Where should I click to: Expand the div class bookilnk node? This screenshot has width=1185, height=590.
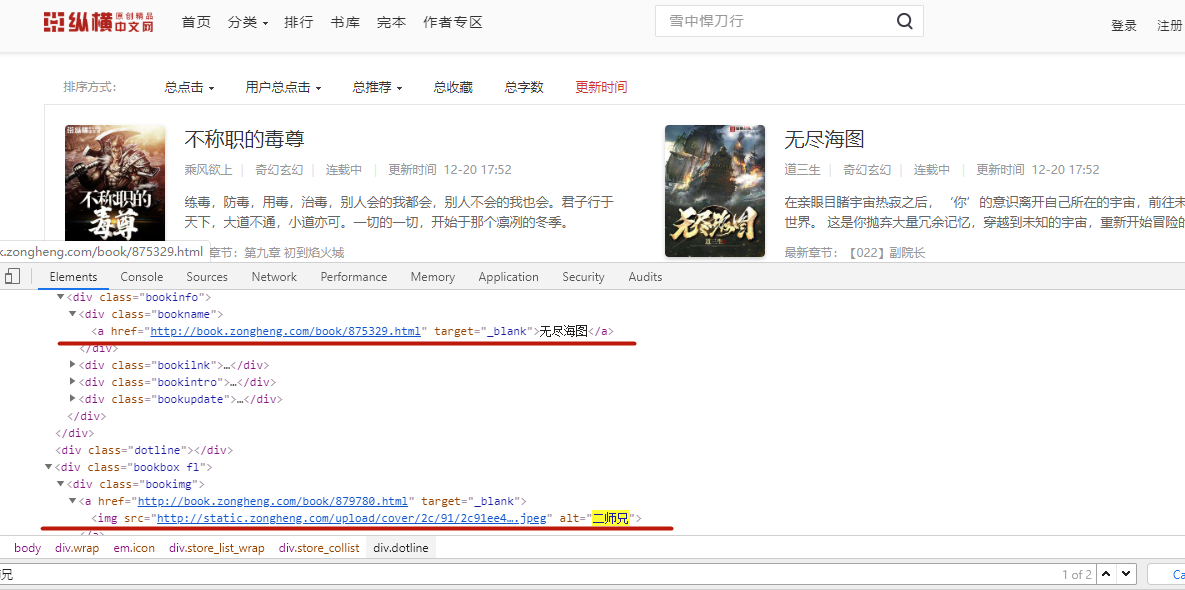pyautogui.click(x=73, y=365)
